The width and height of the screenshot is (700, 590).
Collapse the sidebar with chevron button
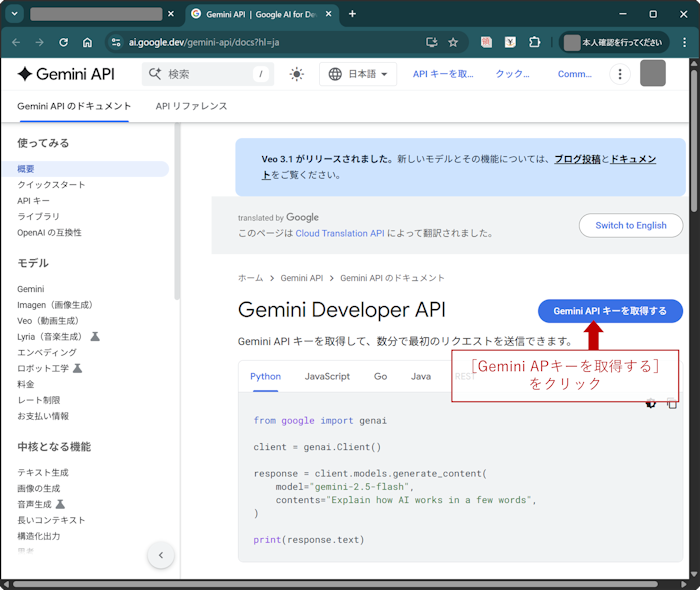click(x=160, y=556)
